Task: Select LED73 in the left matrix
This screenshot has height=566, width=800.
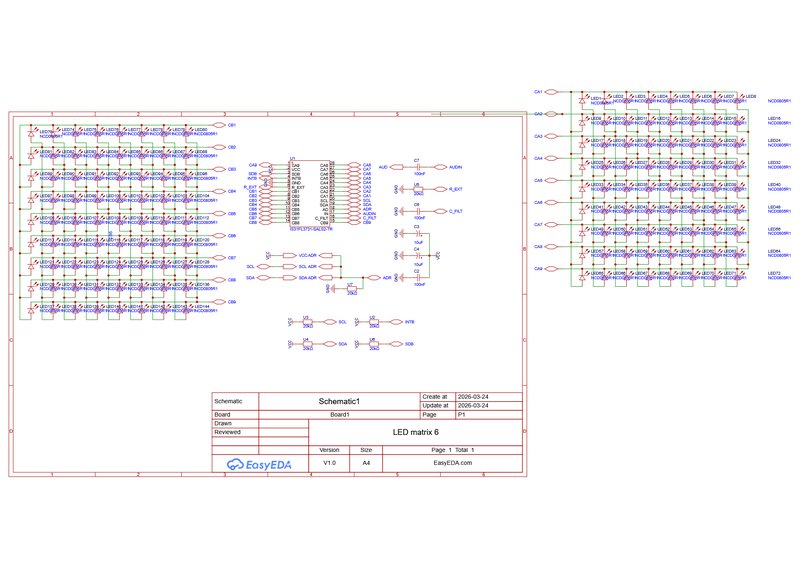Action: 31,132
